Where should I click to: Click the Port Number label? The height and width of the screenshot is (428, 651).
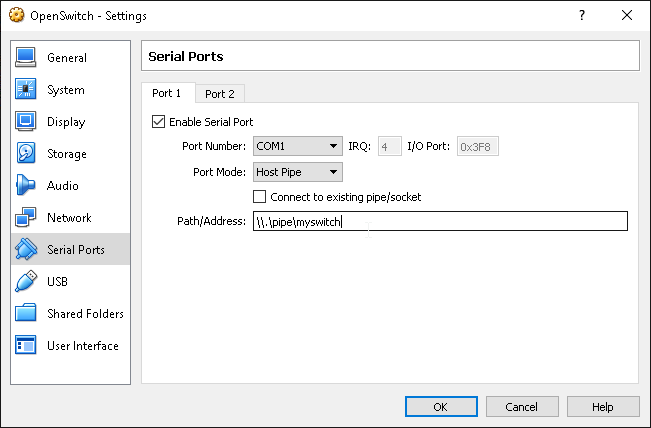pyautogui.click(x=214, y=146)
